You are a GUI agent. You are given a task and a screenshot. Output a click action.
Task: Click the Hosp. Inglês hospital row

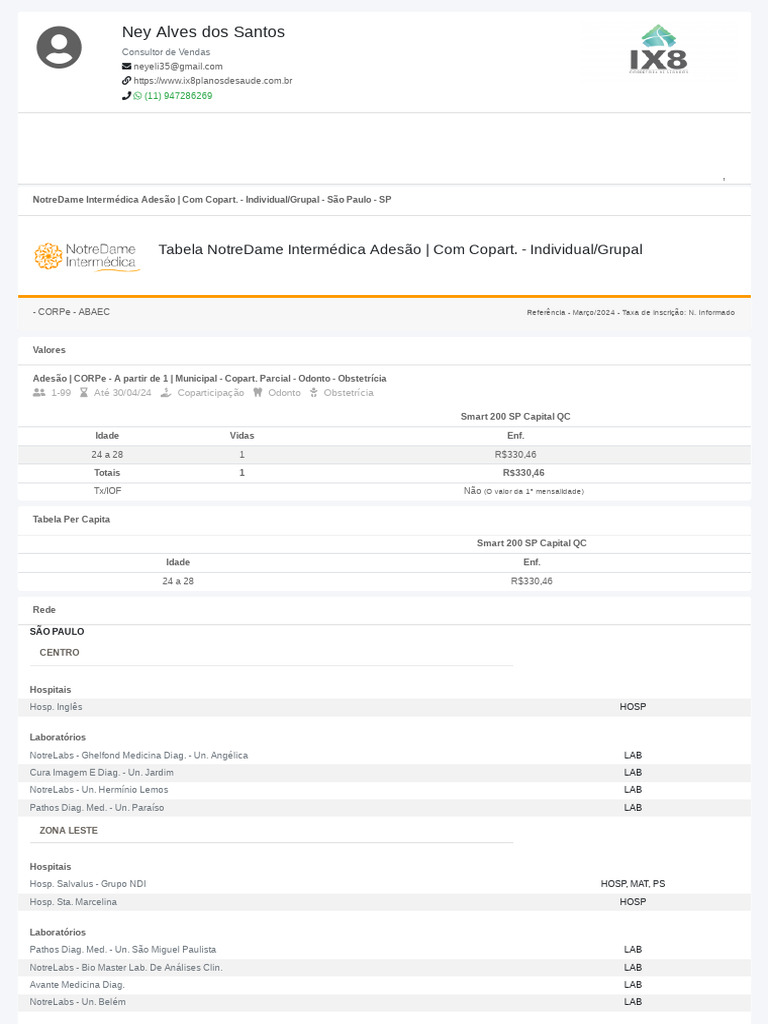coord(56,707)
